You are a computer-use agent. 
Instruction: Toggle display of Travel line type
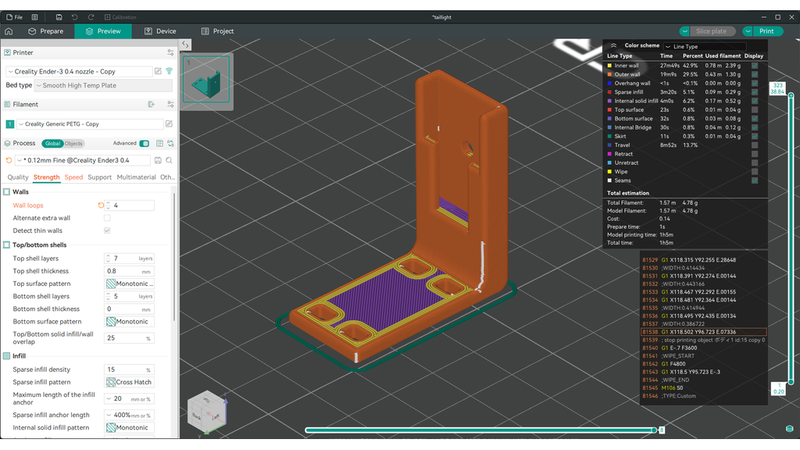tap(754, 145)
